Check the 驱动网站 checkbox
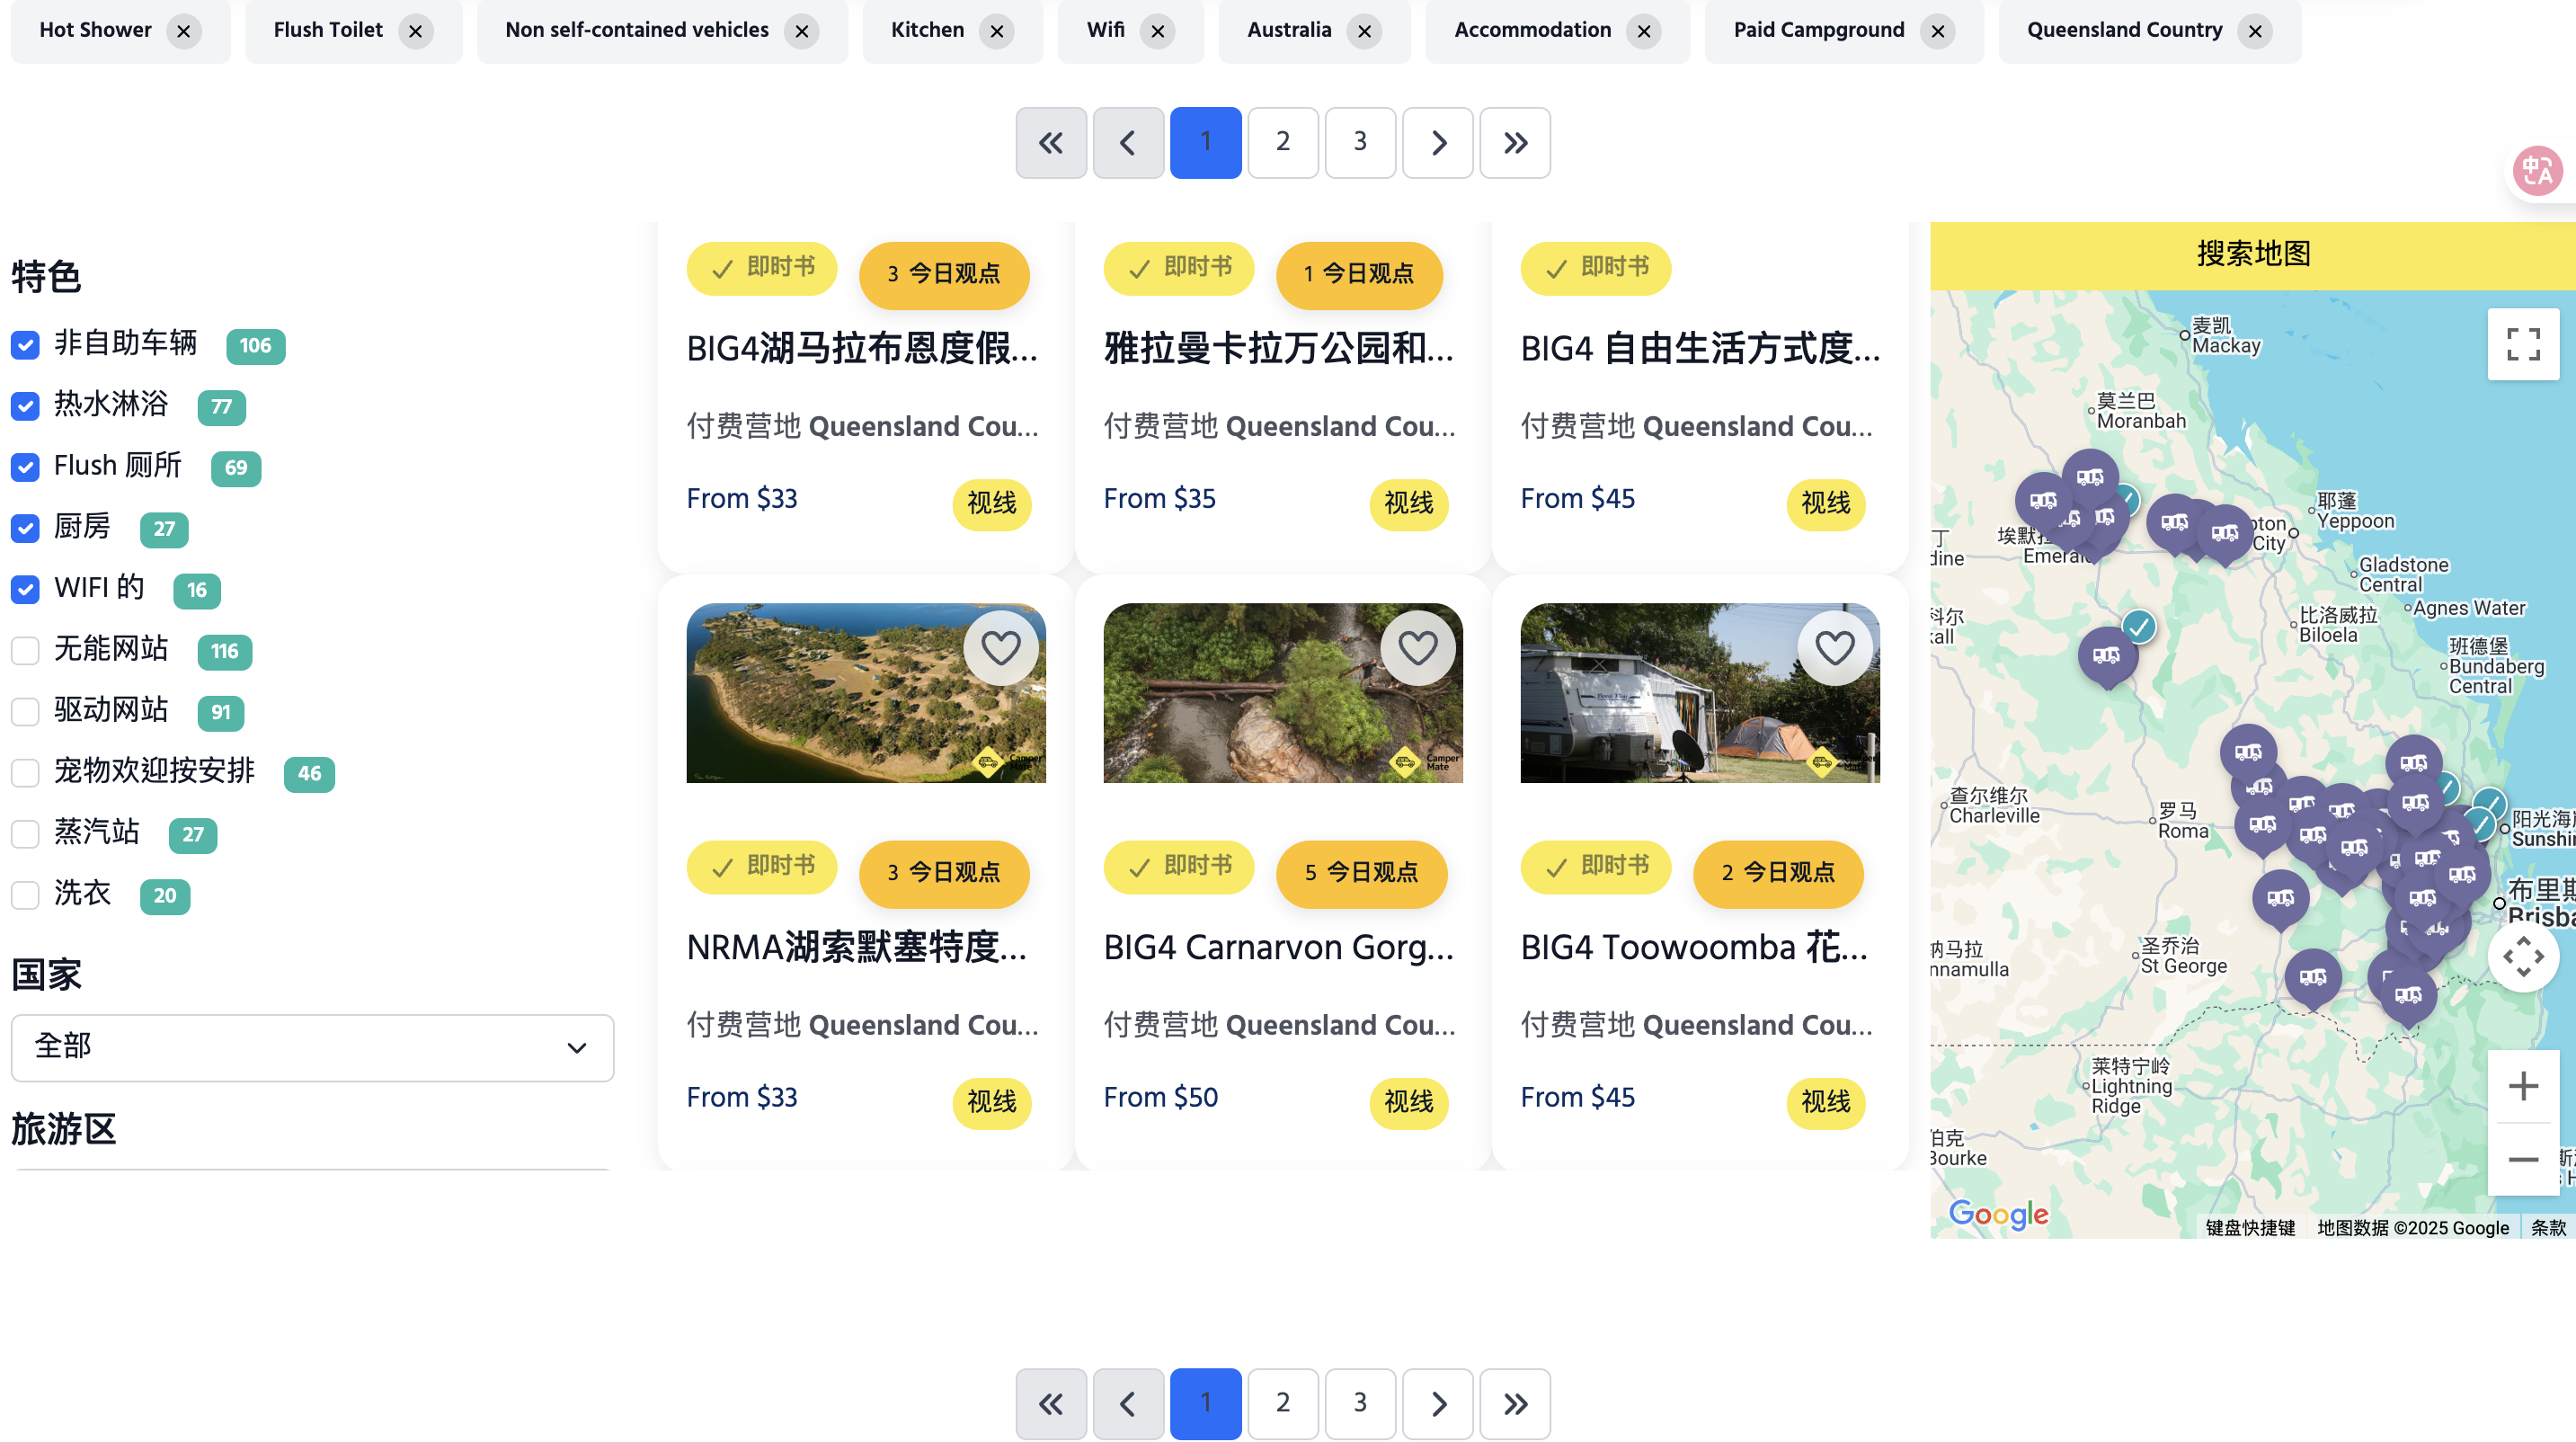Screen dimensions: 2576x1442 point(25,712)
